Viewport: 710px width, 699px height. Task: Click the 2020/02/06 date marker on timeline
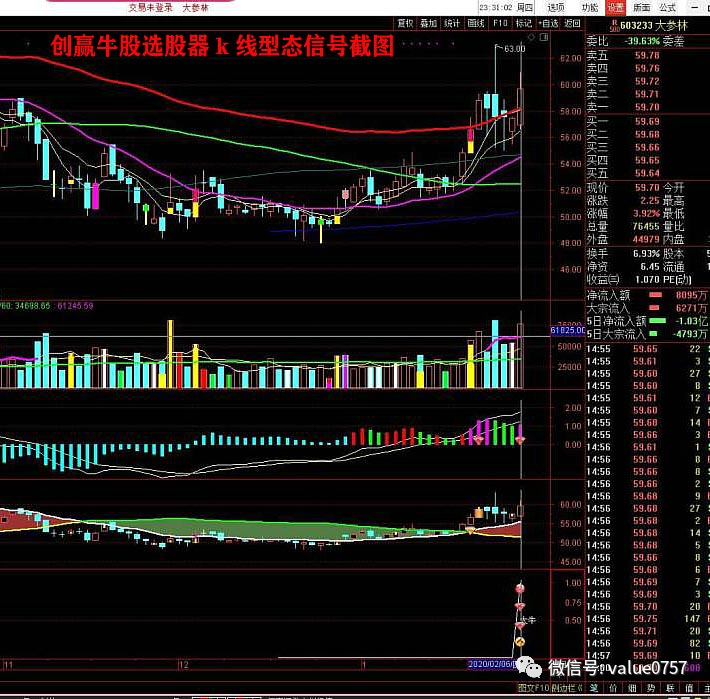click(x=492, y=664)
